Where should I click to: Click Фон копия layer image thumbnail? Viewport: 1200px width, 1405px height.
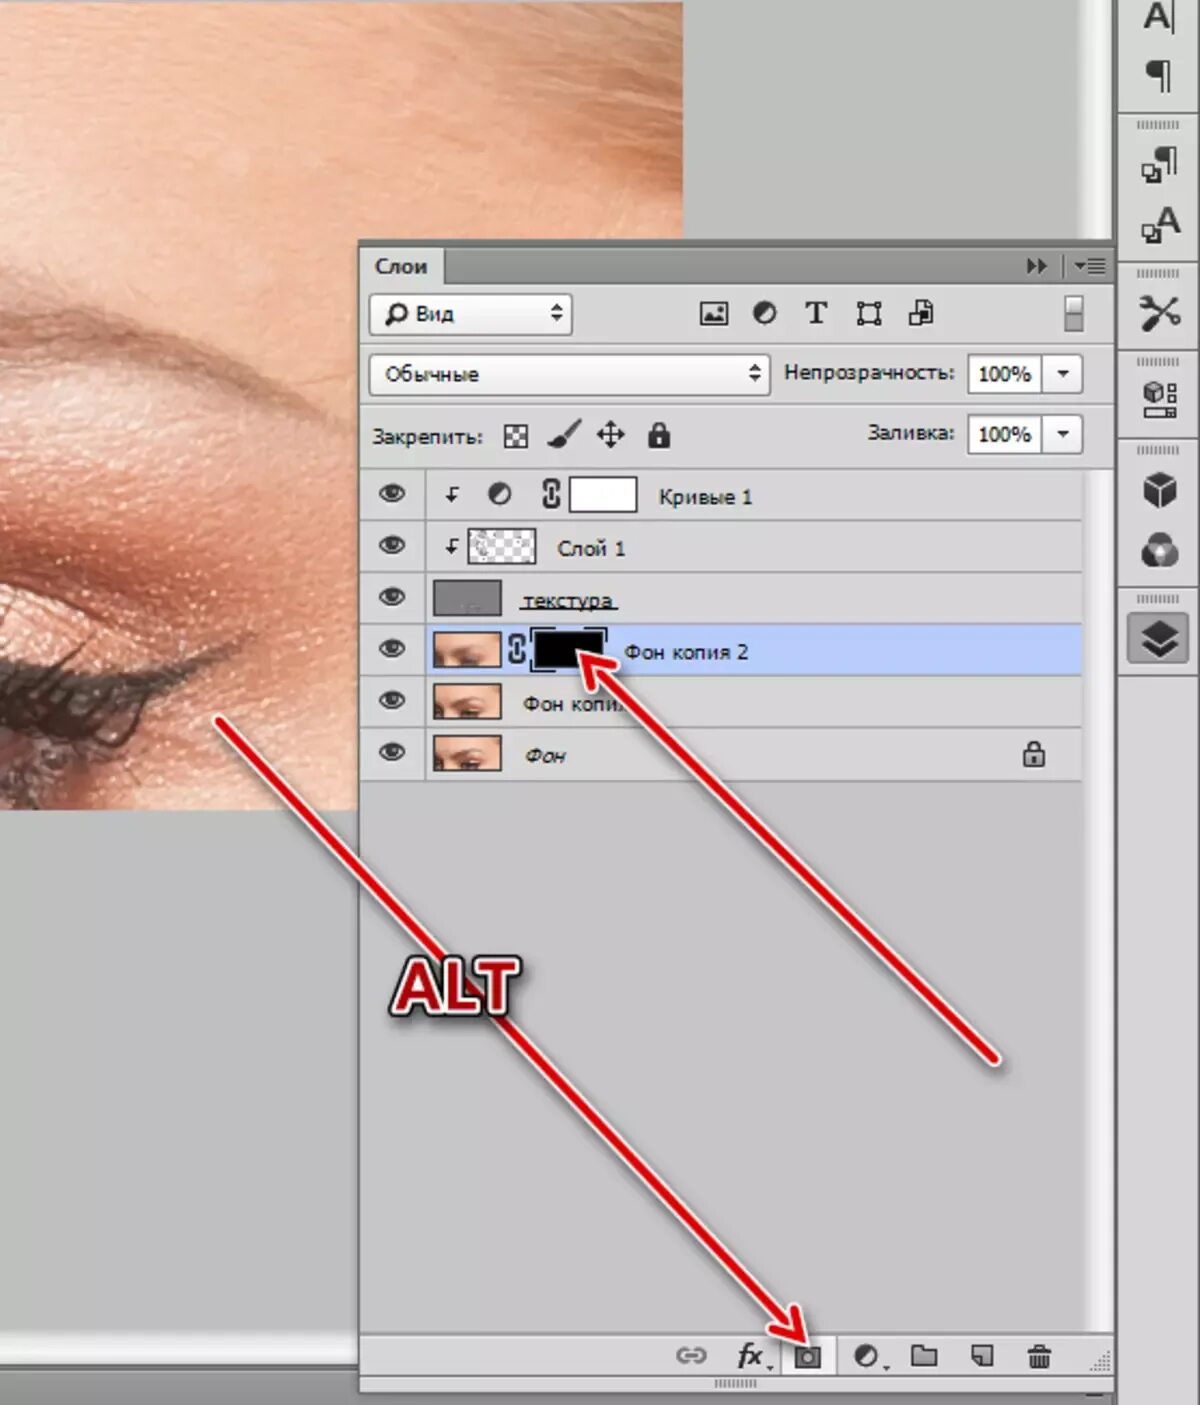coord(467,702)
